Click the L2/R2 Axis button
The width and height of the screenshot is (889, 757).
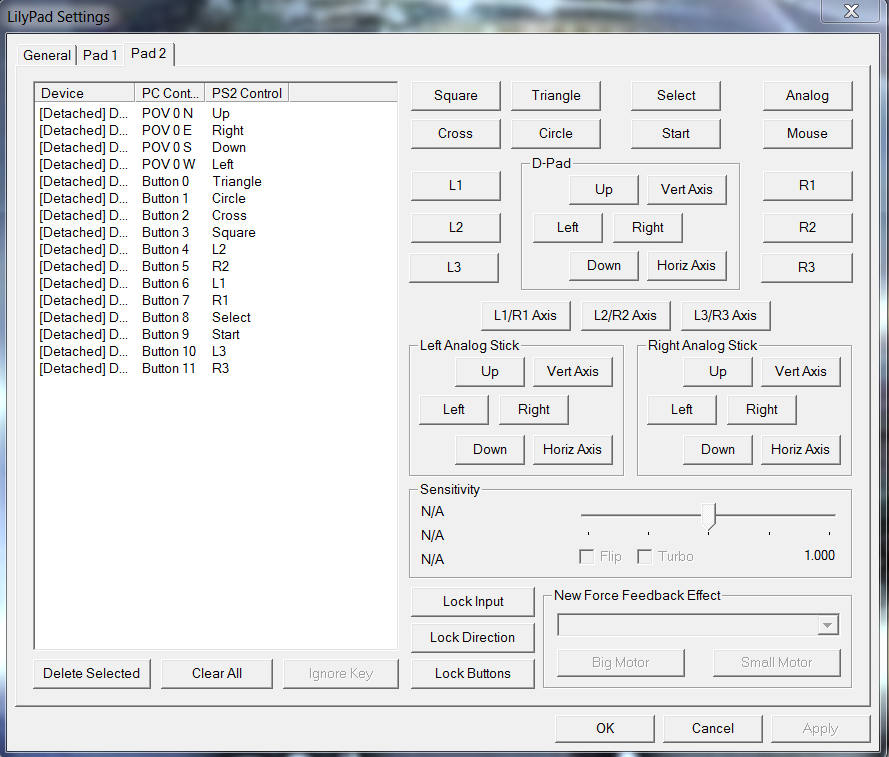[x=625, y=315]
